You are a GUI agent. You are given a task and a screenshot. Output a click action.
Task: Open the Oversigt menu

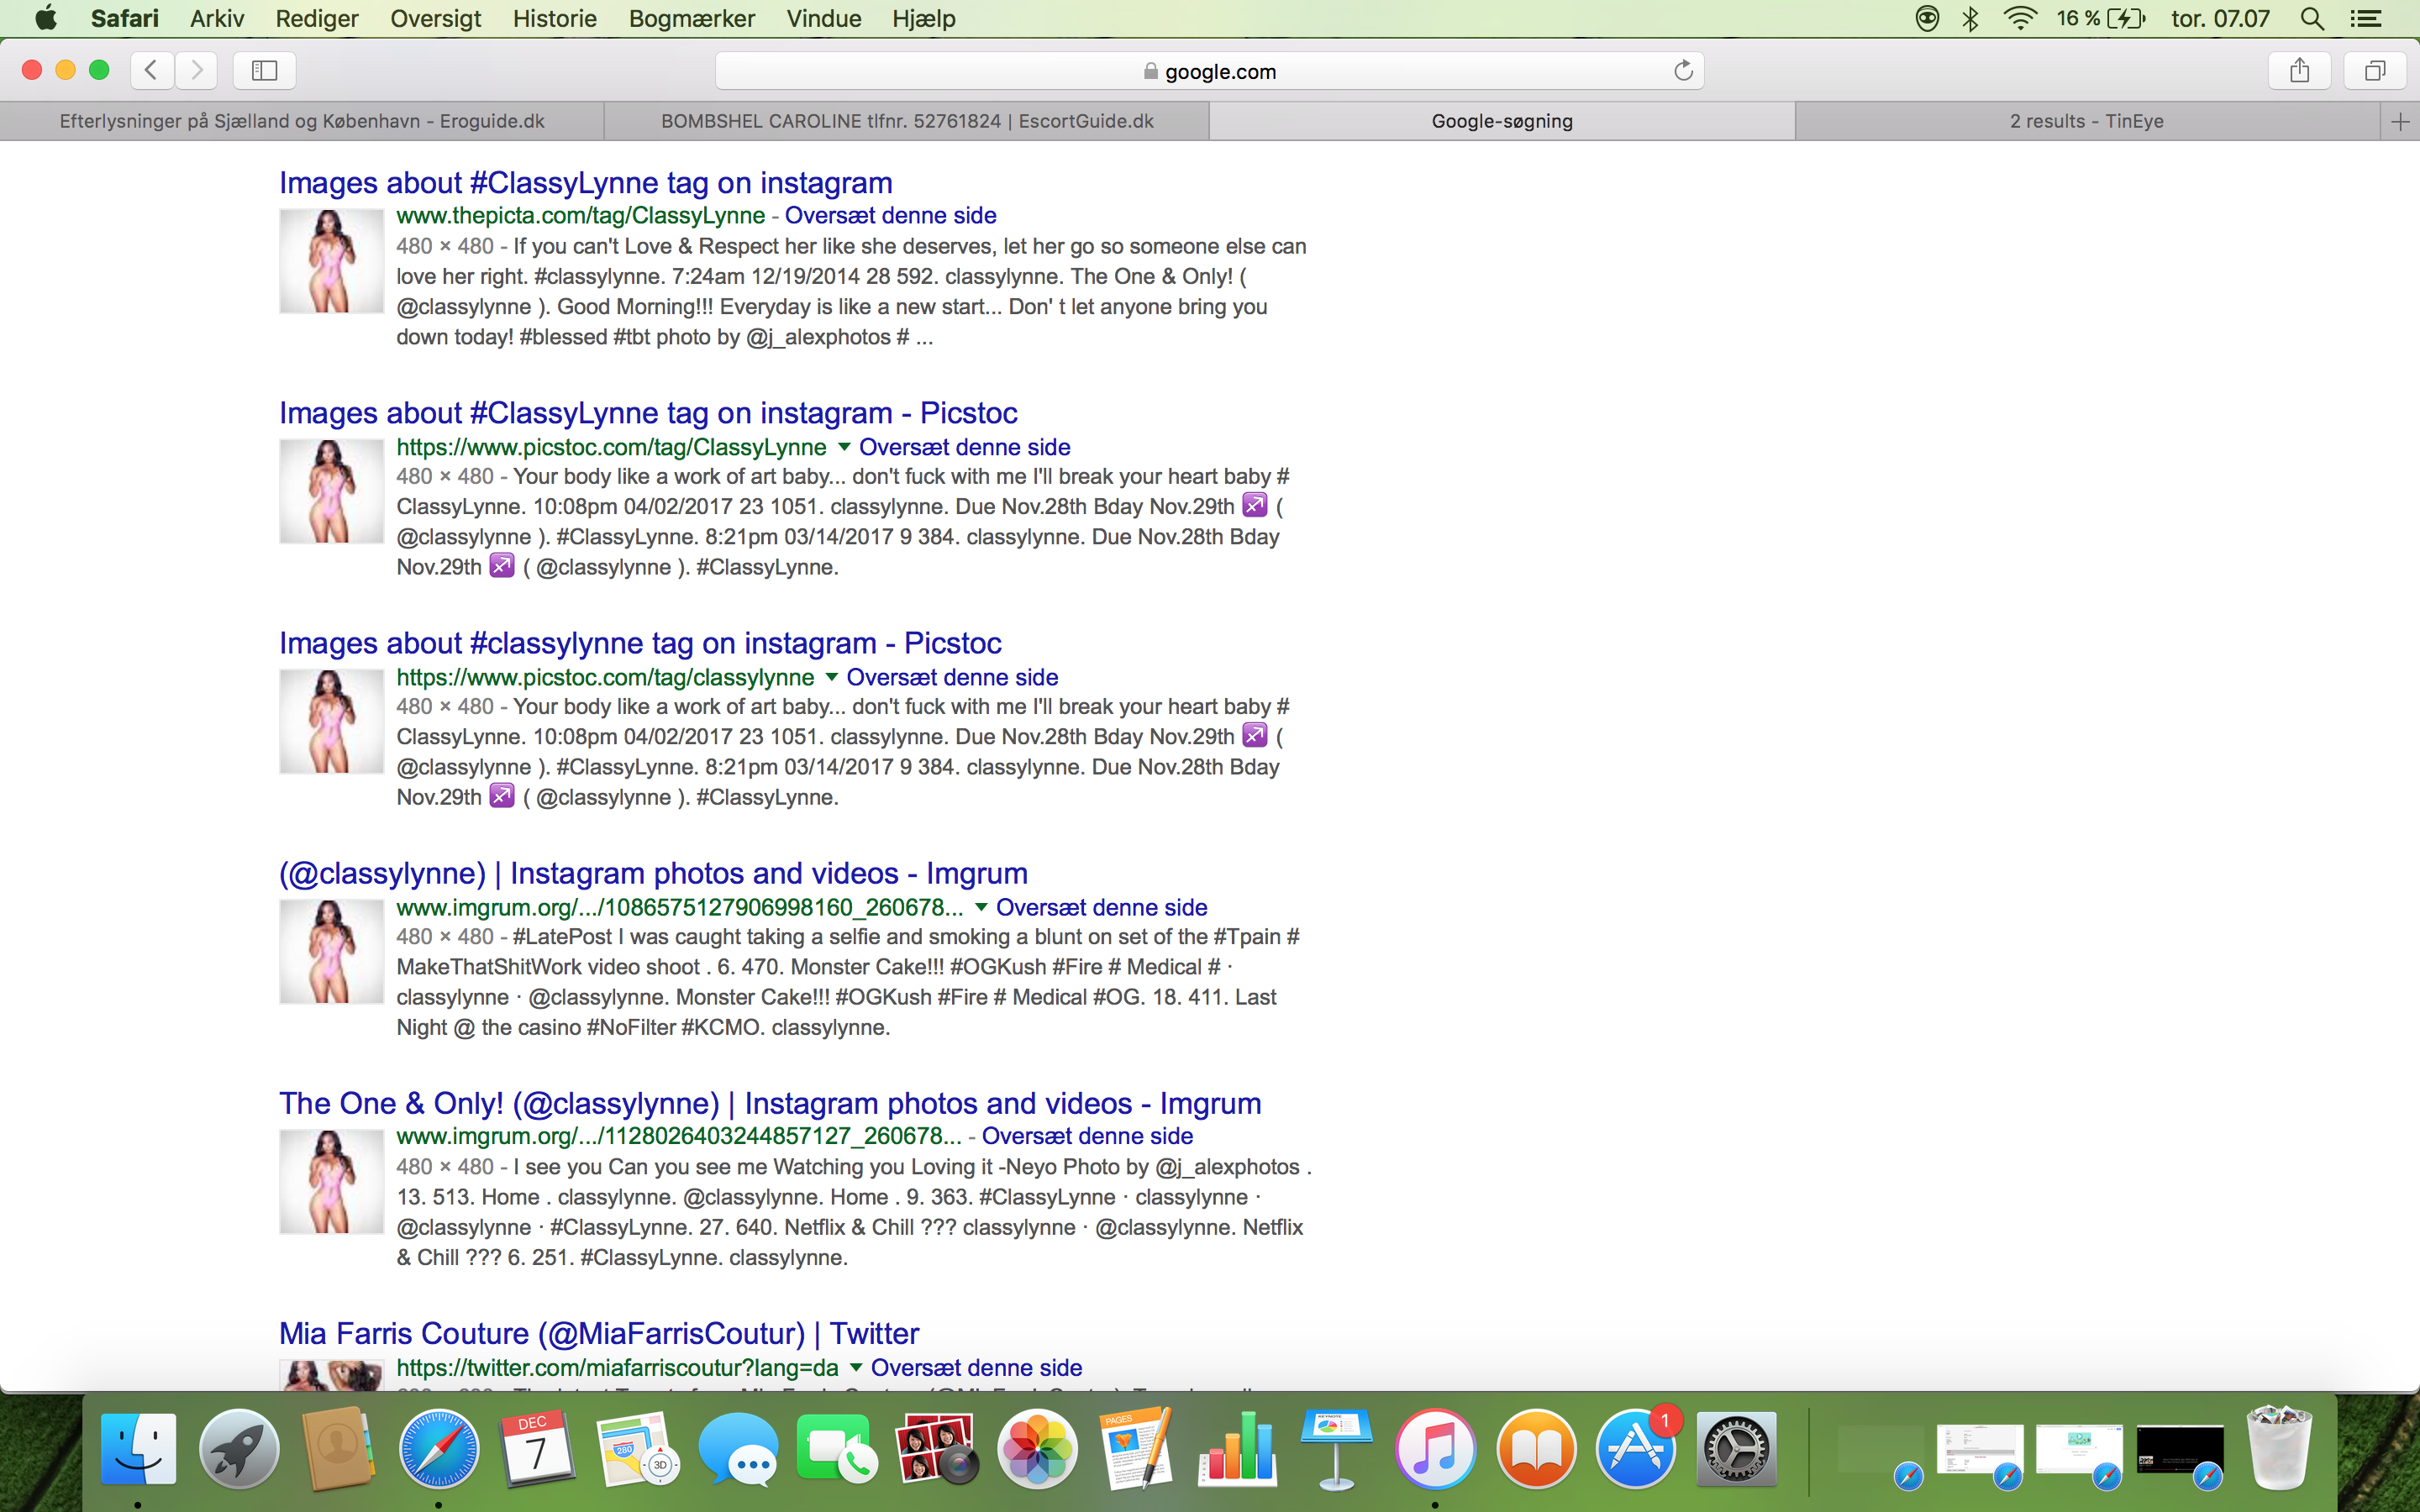pyautogui.click(x=435, y=18)
